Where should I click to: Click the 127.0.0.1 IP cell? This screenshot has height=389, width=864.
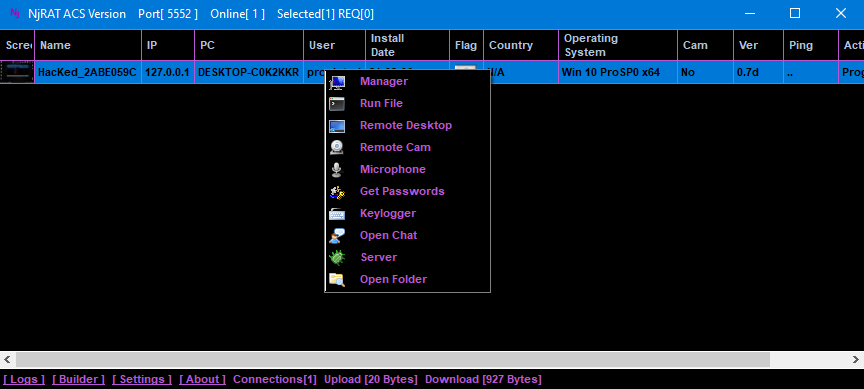pos(168,72)
